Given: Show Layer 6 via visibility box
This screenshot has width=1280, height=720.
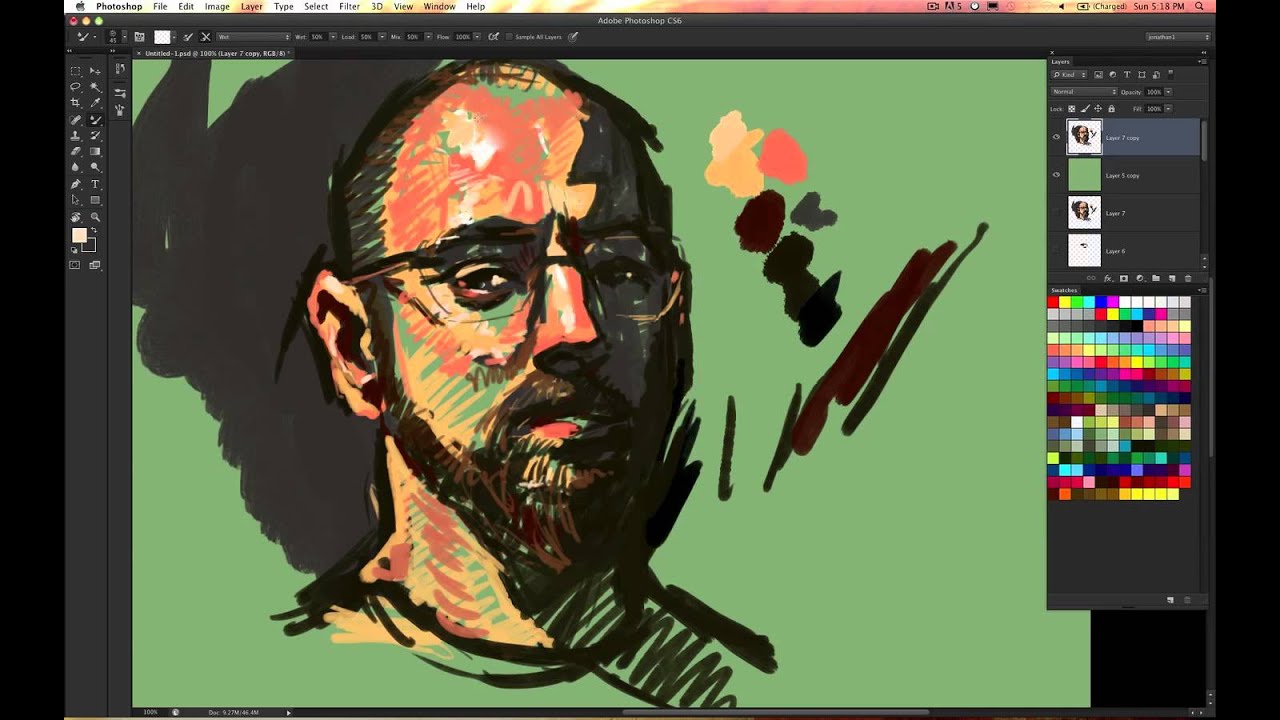Looking at the screenshot, I should pyautogui.click(x=1056, y=250).
